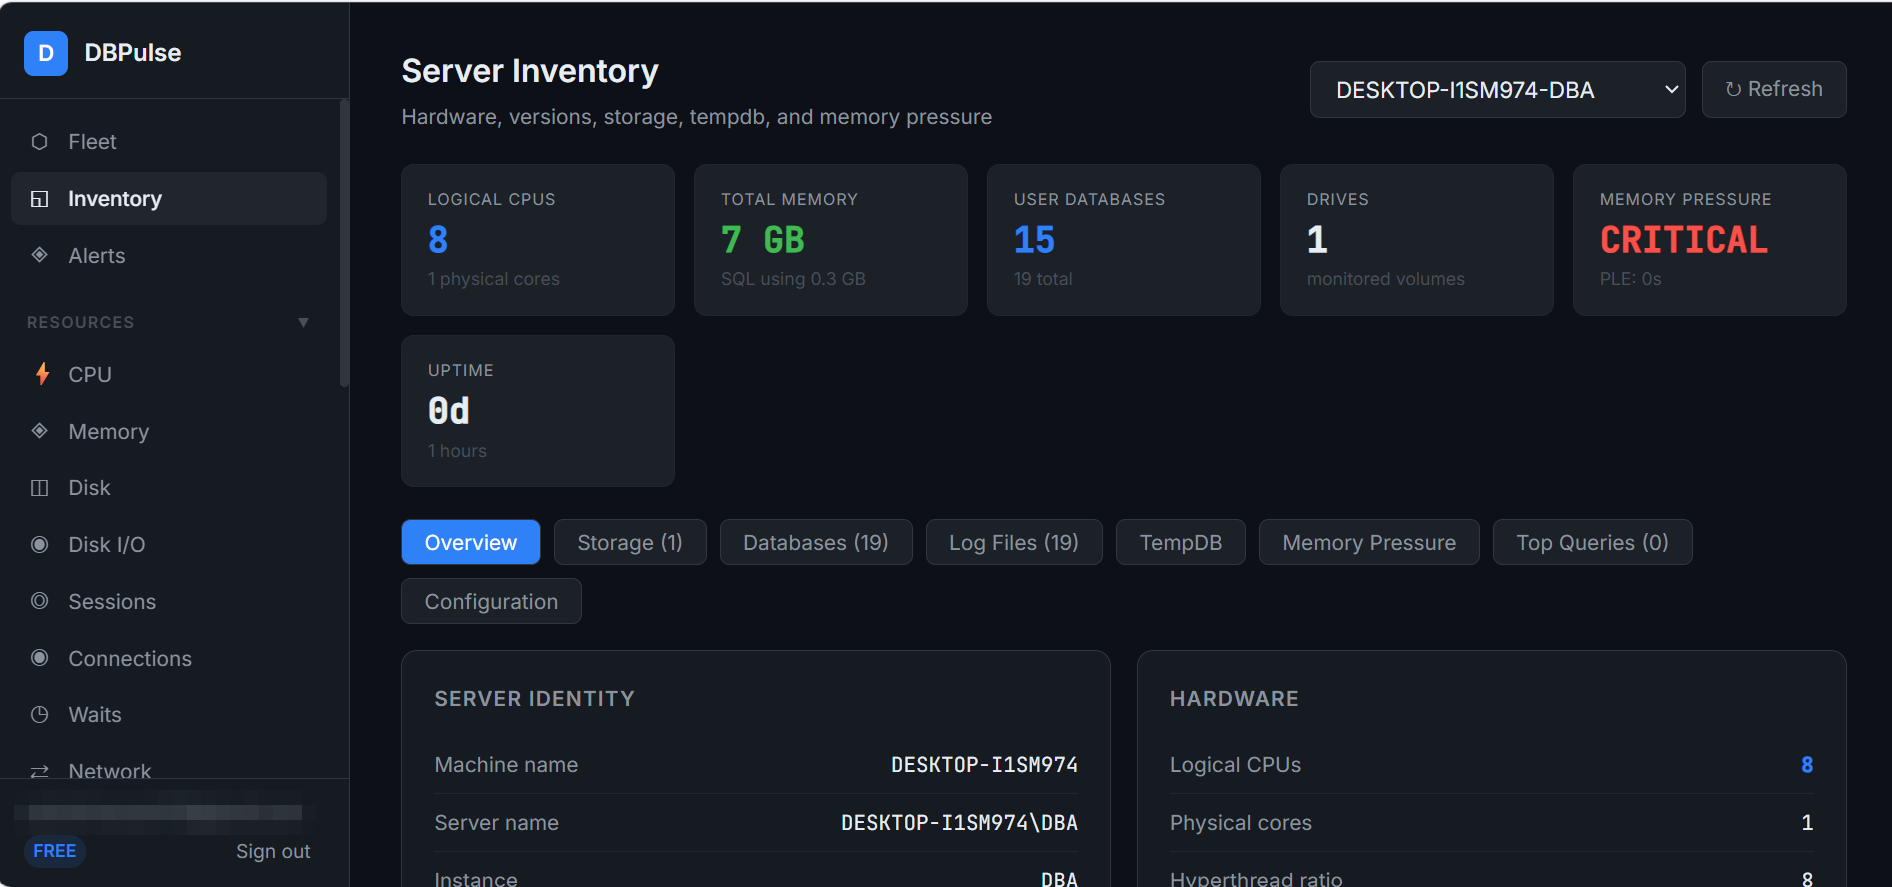1892x887 pixels.
Task: Open the Waits resource page
Action: (x=169, y=715)
